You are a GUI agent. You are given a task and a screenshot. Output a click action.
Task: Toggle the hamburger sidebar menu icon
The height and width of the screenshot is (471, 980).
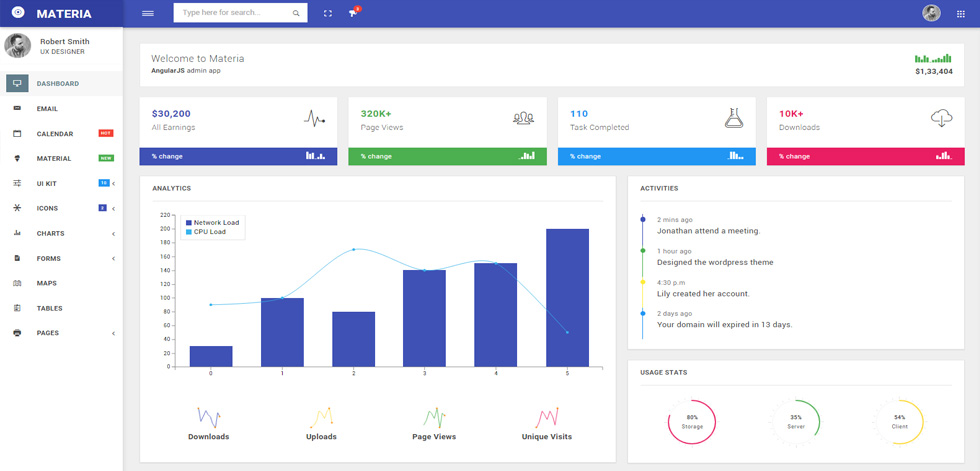pos(148,13)
